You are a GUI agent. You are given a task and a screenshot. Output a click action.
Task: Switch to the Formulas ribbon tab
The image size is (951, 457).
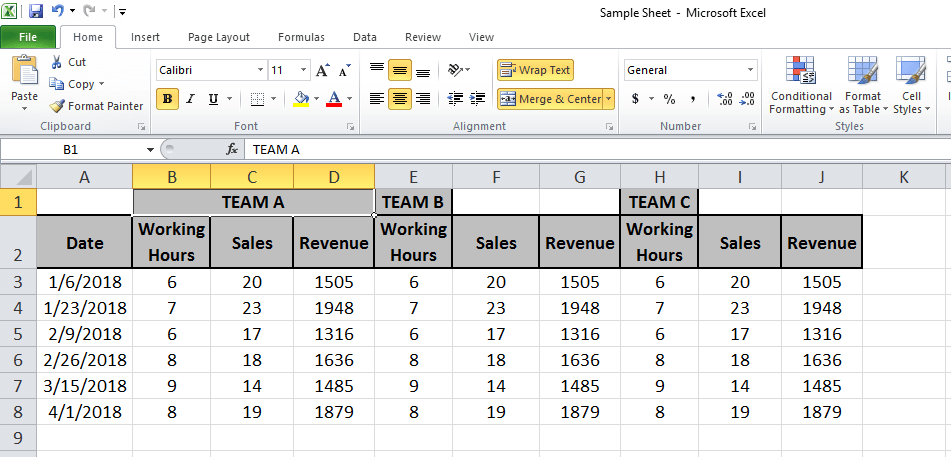pos(301,37)
